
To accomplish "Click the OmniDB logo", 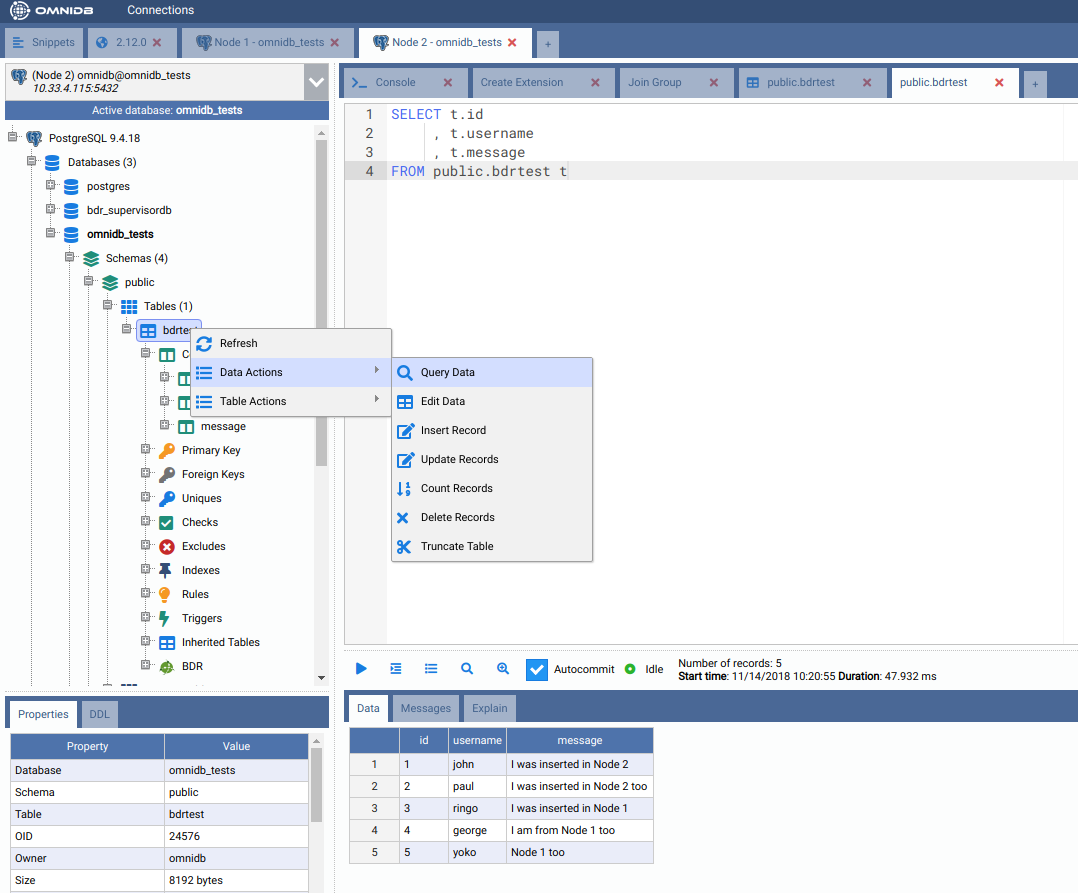I will (x=54, y=11).
